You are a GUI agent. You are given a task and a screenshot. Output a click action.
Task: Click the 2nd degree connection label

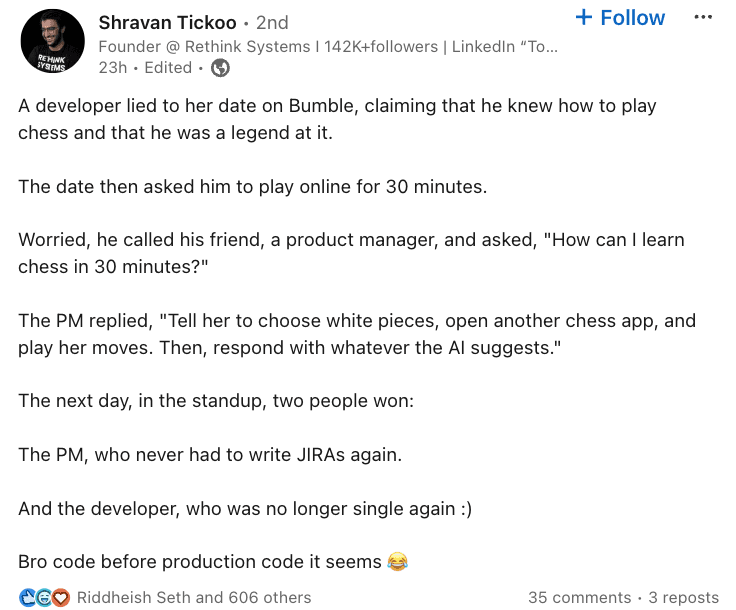[272, 22]
